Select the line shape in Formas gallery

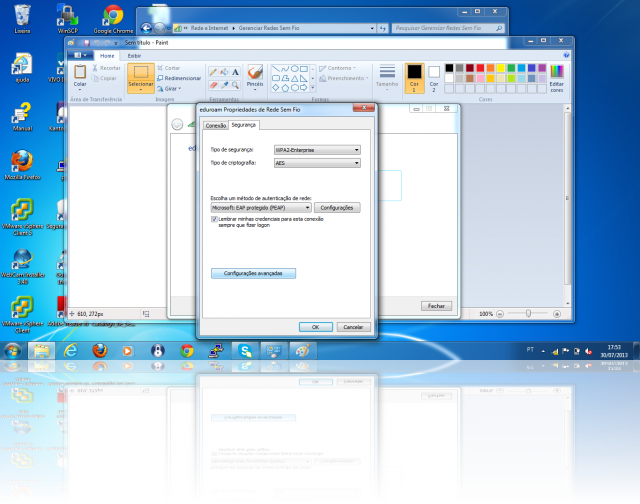(276, 69)
